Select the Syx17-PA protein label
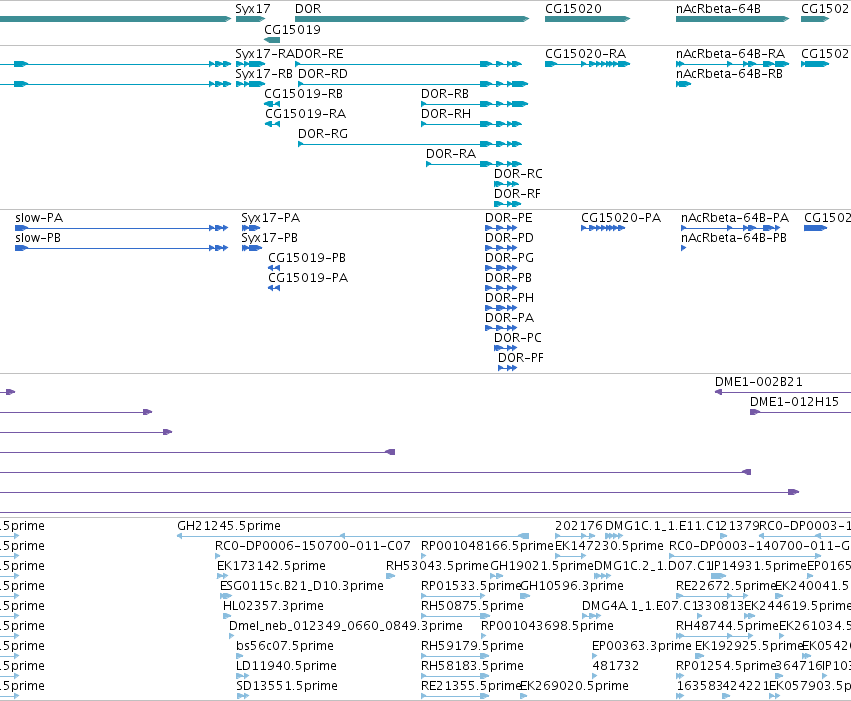 [x=270, y=218]
